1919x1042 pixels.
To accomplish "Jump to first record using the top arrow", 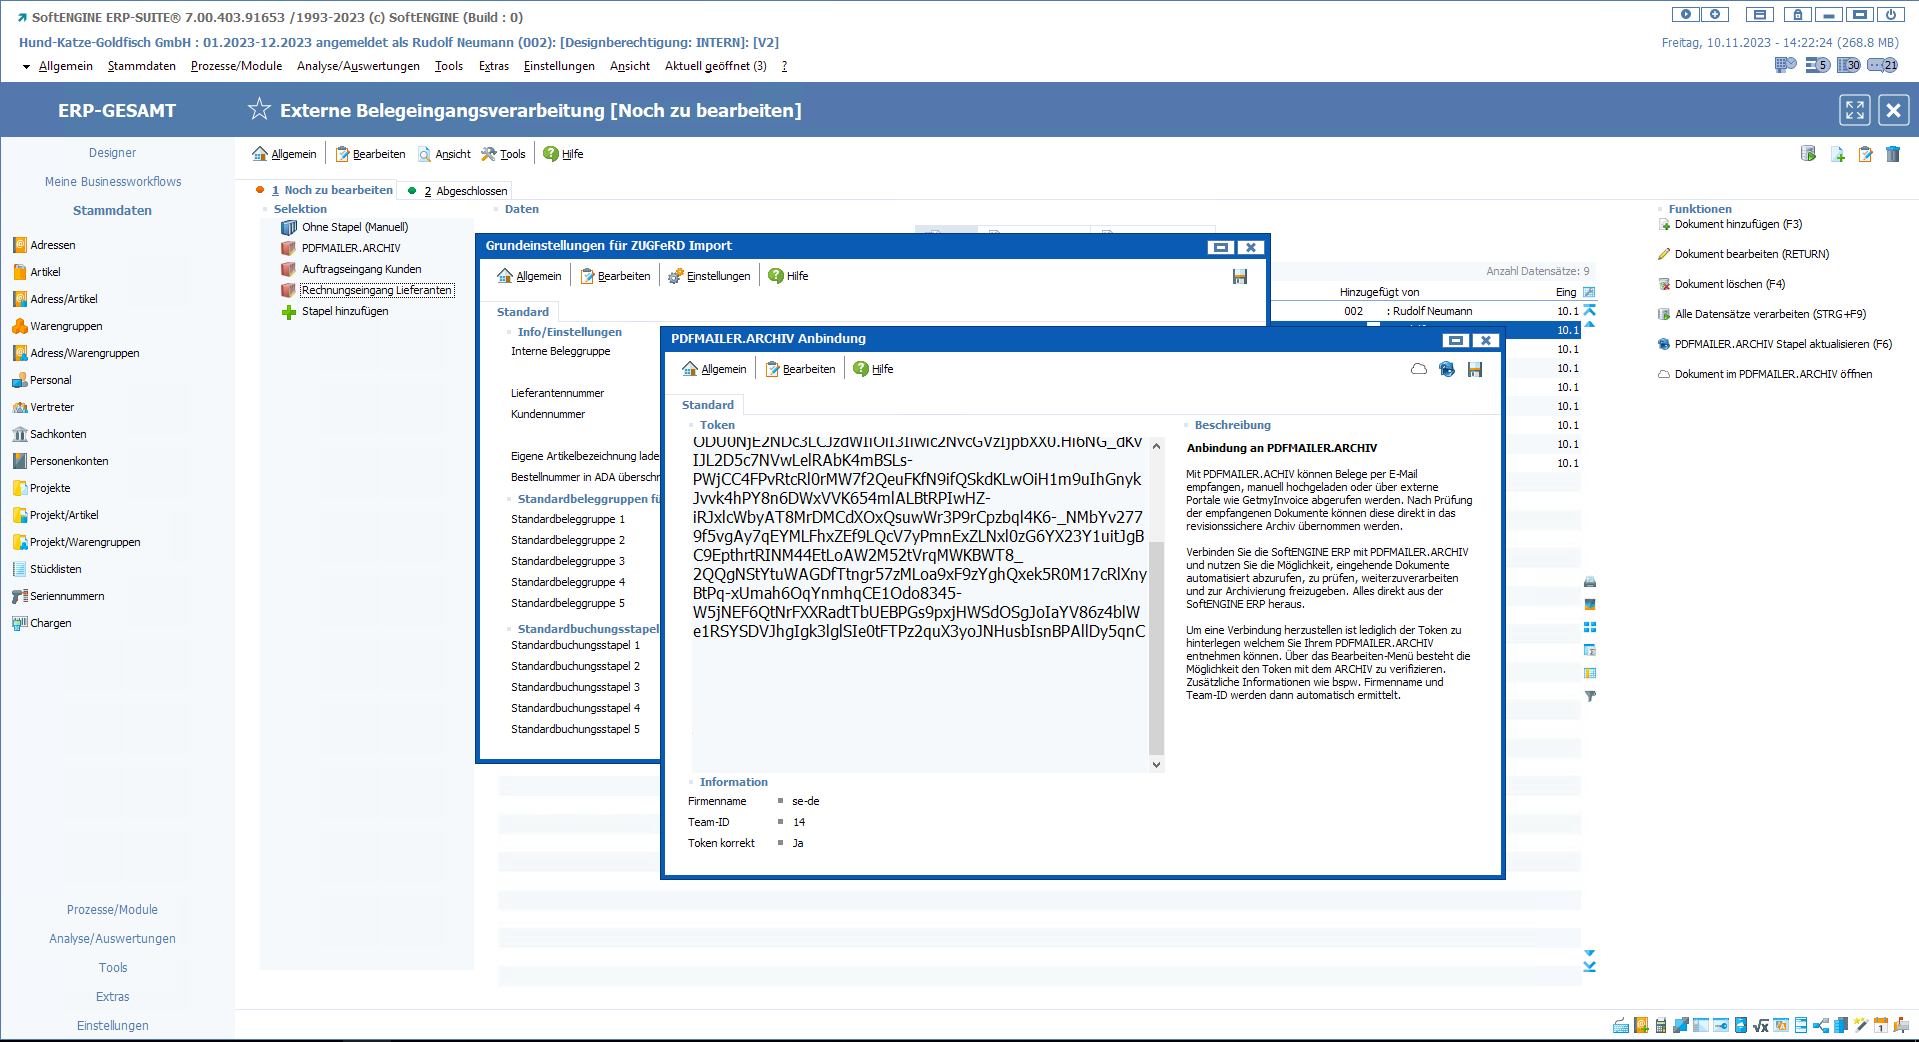I will tap(1590, 311).
